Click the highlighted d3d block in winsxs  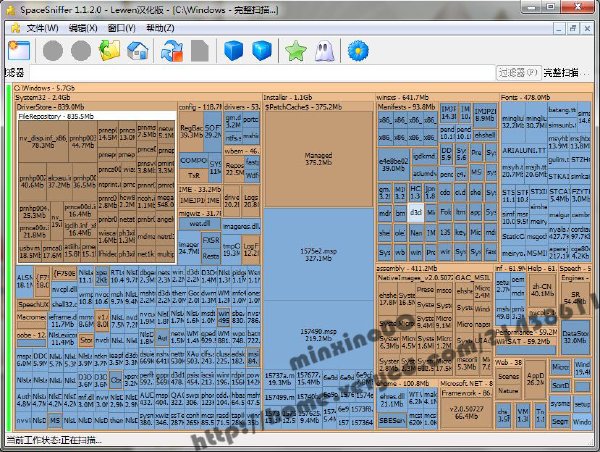[x=416, y=212]
